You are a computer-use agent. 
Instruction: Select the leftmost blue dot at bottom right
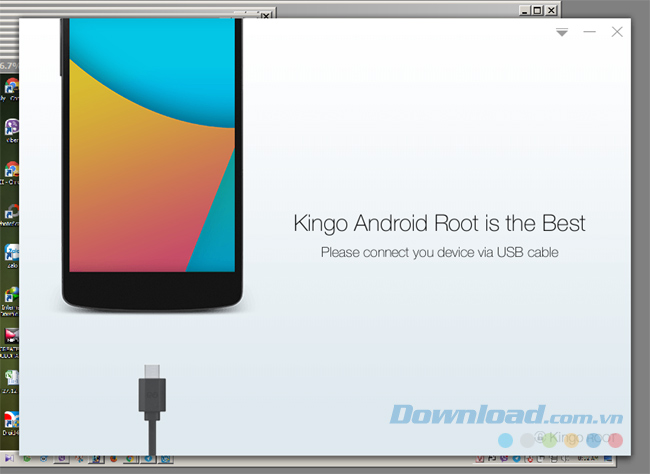click(x=506, y=440)
